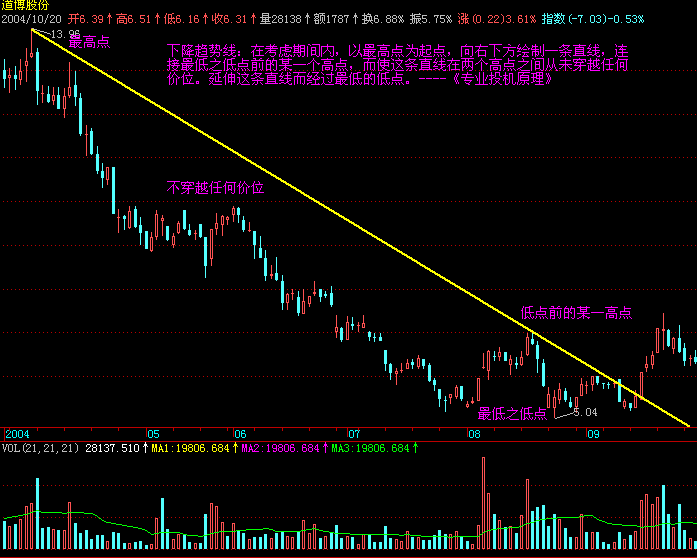Select the yellow downtrend line
The image size is (697, 558).
360,227
